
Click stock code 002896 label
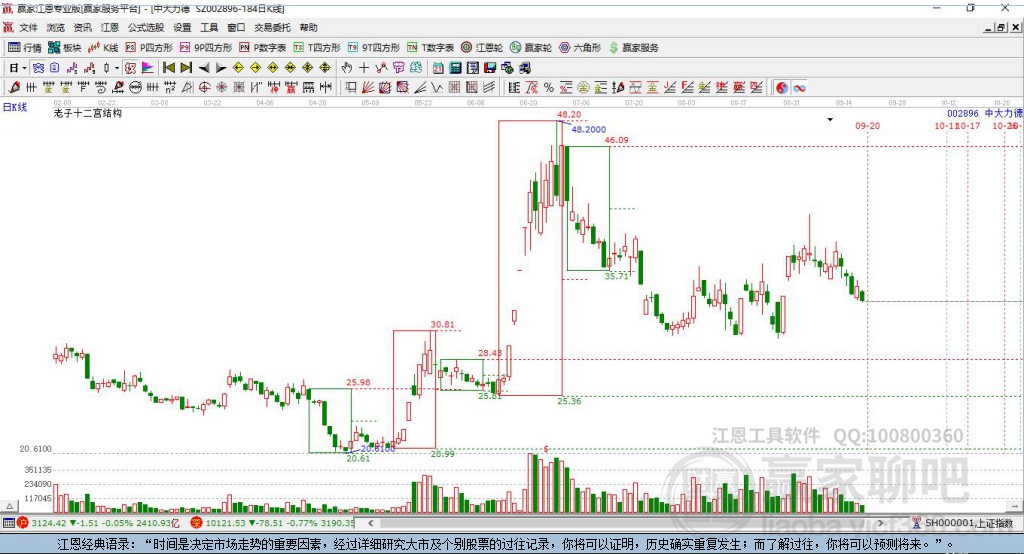click(x=963, y=113)
